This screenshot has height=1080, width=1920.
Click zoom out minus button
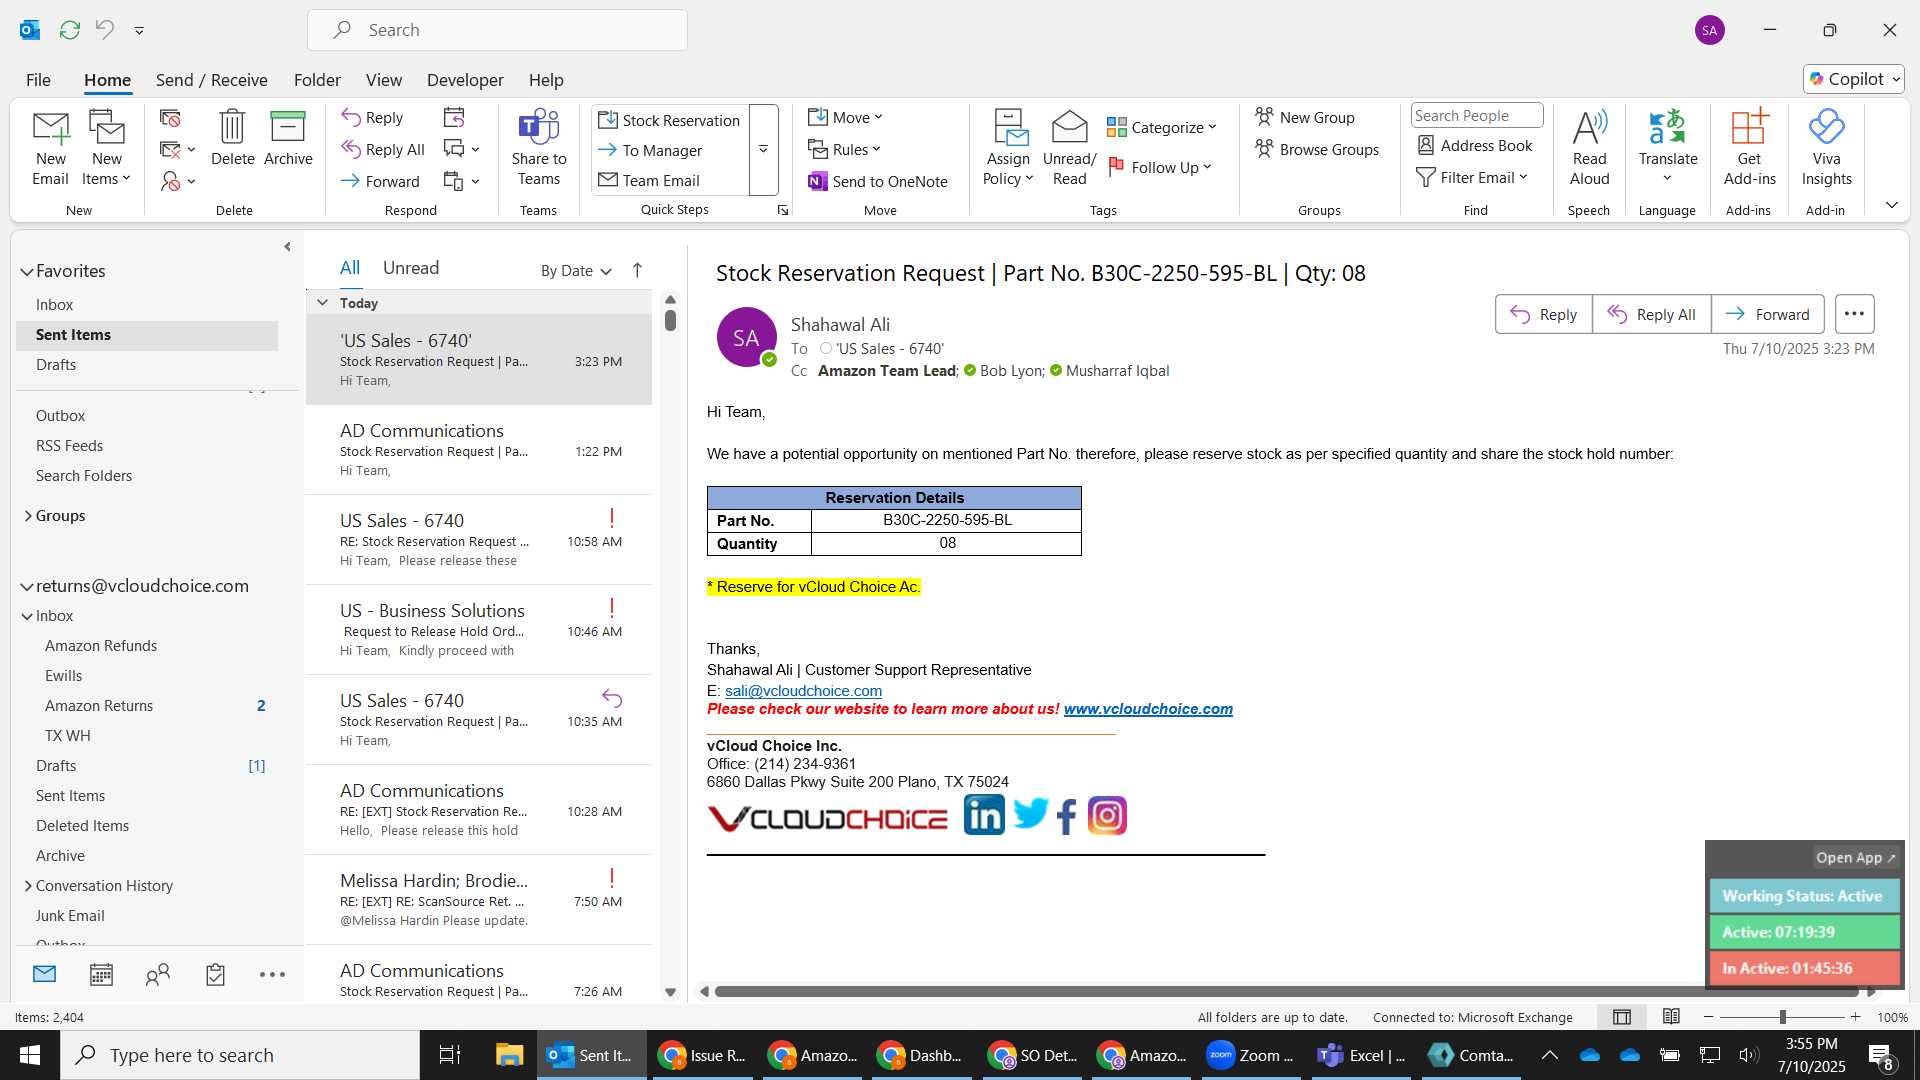[x=1708, y=1017]
